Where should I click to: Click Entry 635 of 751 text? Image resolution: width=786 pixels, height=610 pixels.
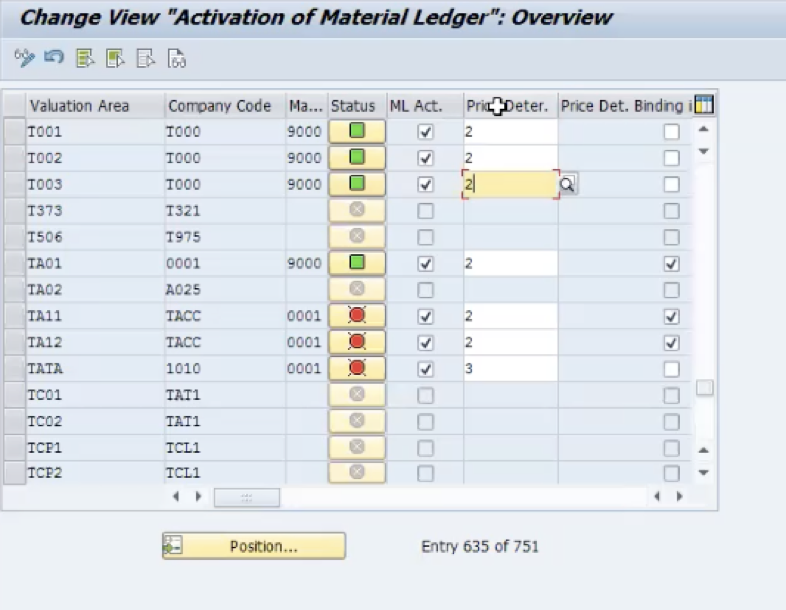[480, 546]
